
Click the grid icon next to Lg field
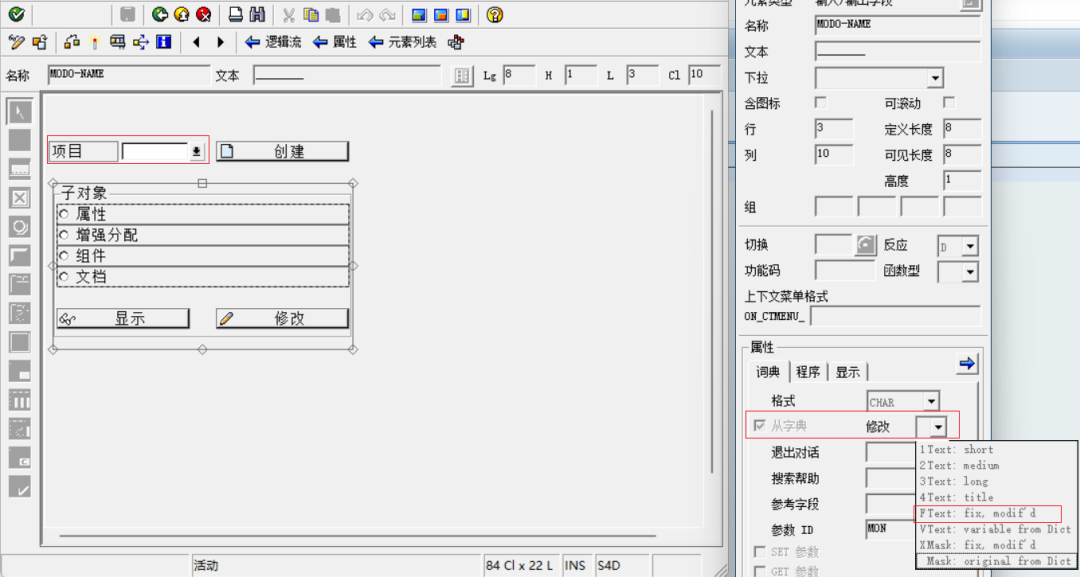tap(462, 76)
